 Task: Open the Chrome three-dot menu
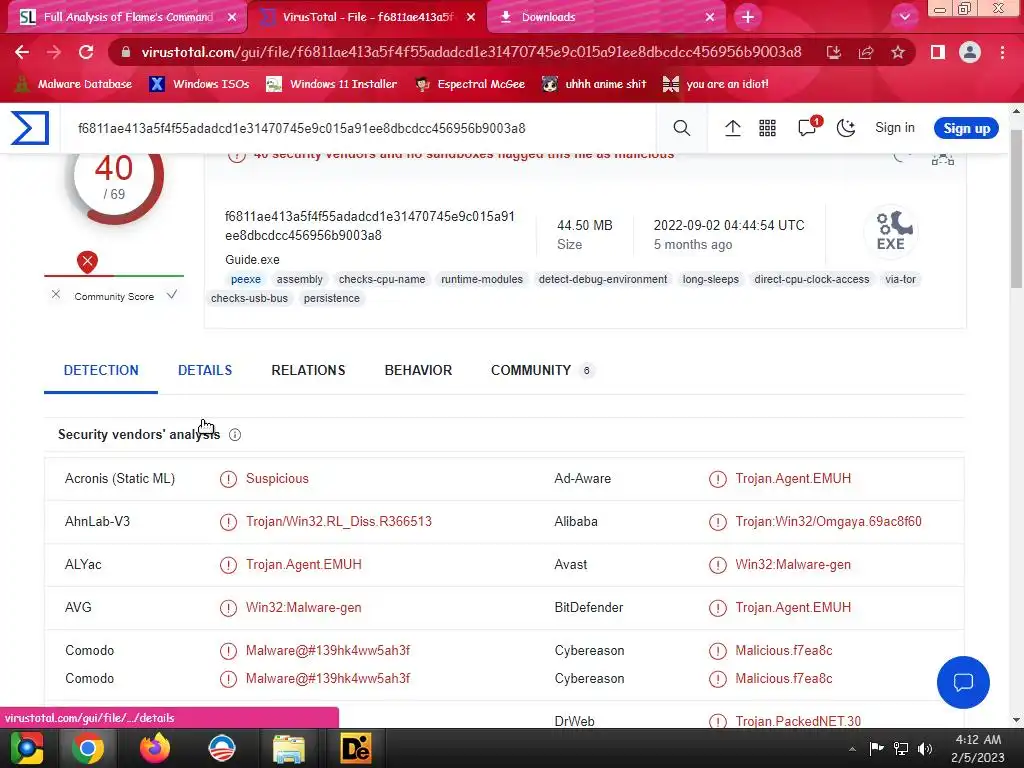1002,52
